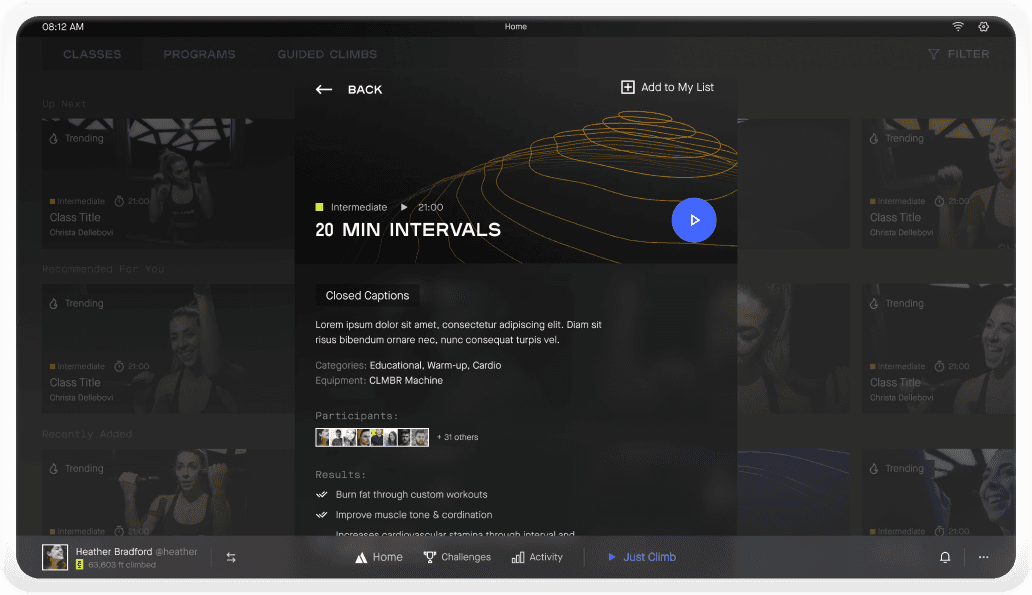This screenshot has height=595, width=1032.
Task: Click flame icon on left Recently Added card
Action: pyautogui.click(x=54, y=469)
